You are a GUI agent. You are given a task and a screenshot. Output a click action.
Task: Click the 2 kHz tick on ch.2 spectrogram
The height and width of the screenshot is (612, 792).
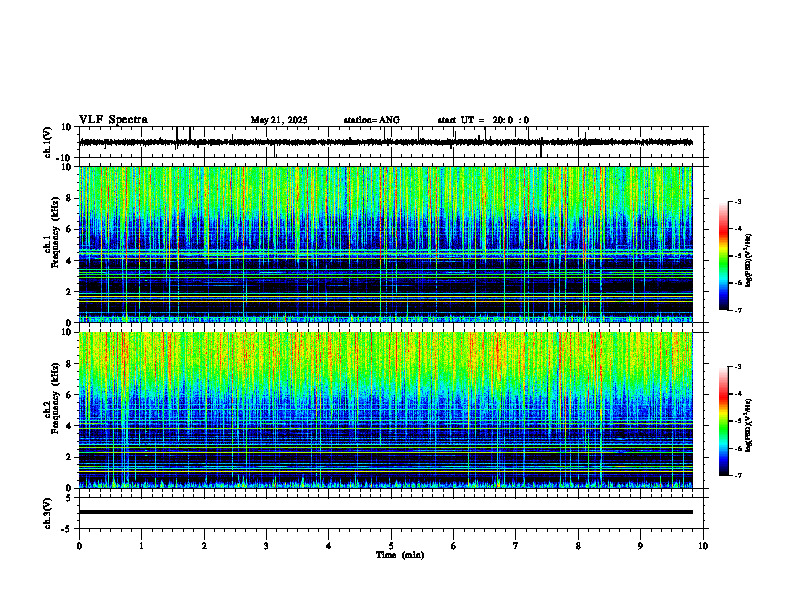coord(71,457)
